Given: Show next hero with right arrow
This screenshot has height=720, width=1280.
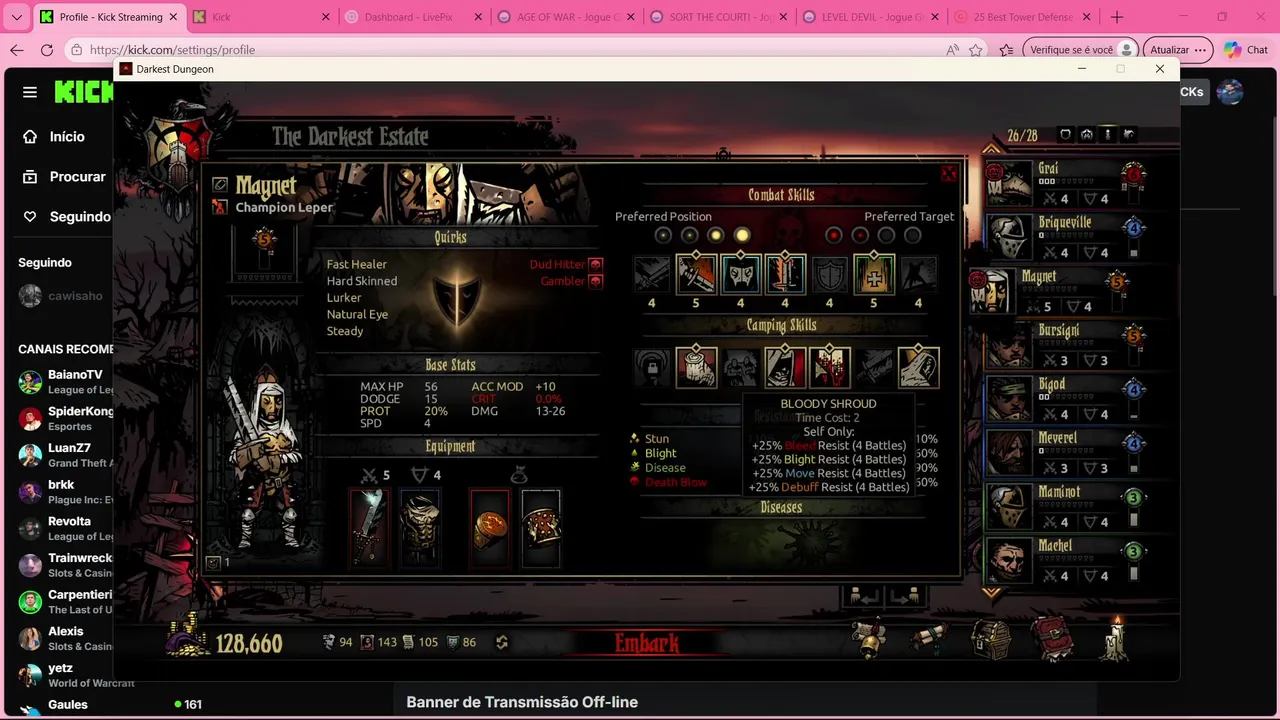Looking at the screenshot, I should [905, 597].
